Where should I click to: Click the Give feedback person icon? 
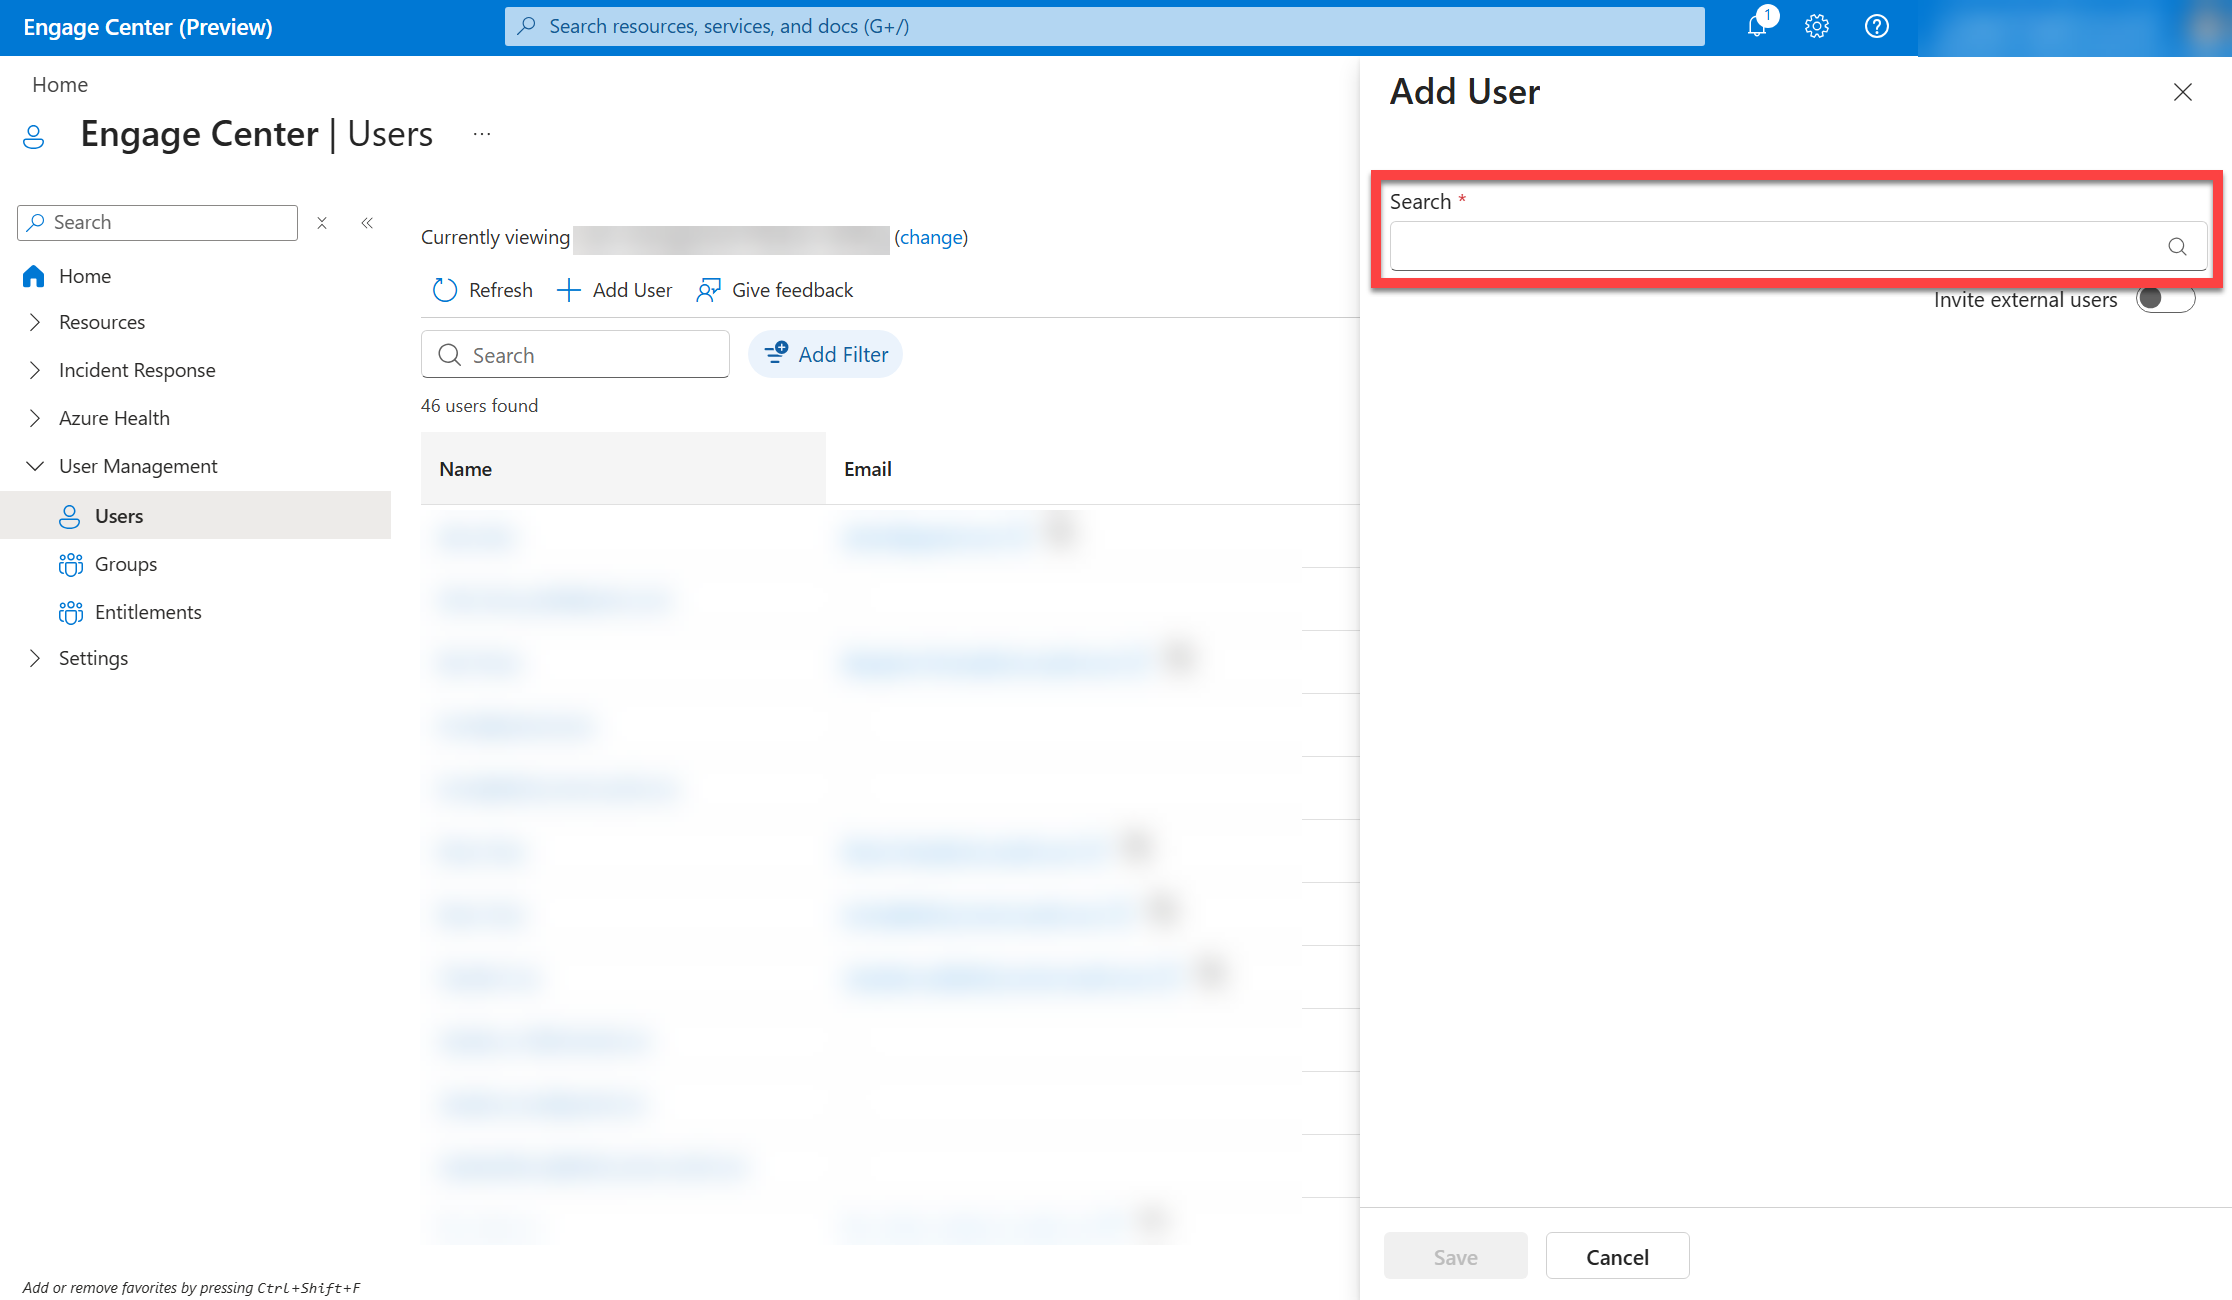(x=708, y=290)
